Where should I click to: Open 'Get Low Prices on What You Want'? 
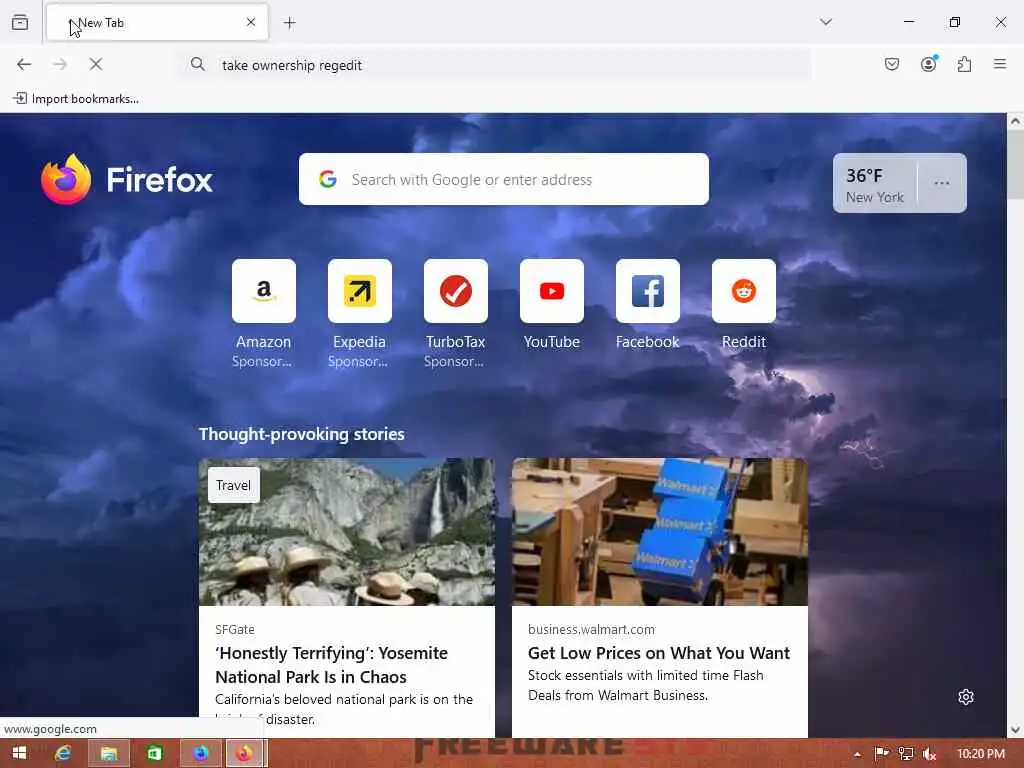[659, 653]
